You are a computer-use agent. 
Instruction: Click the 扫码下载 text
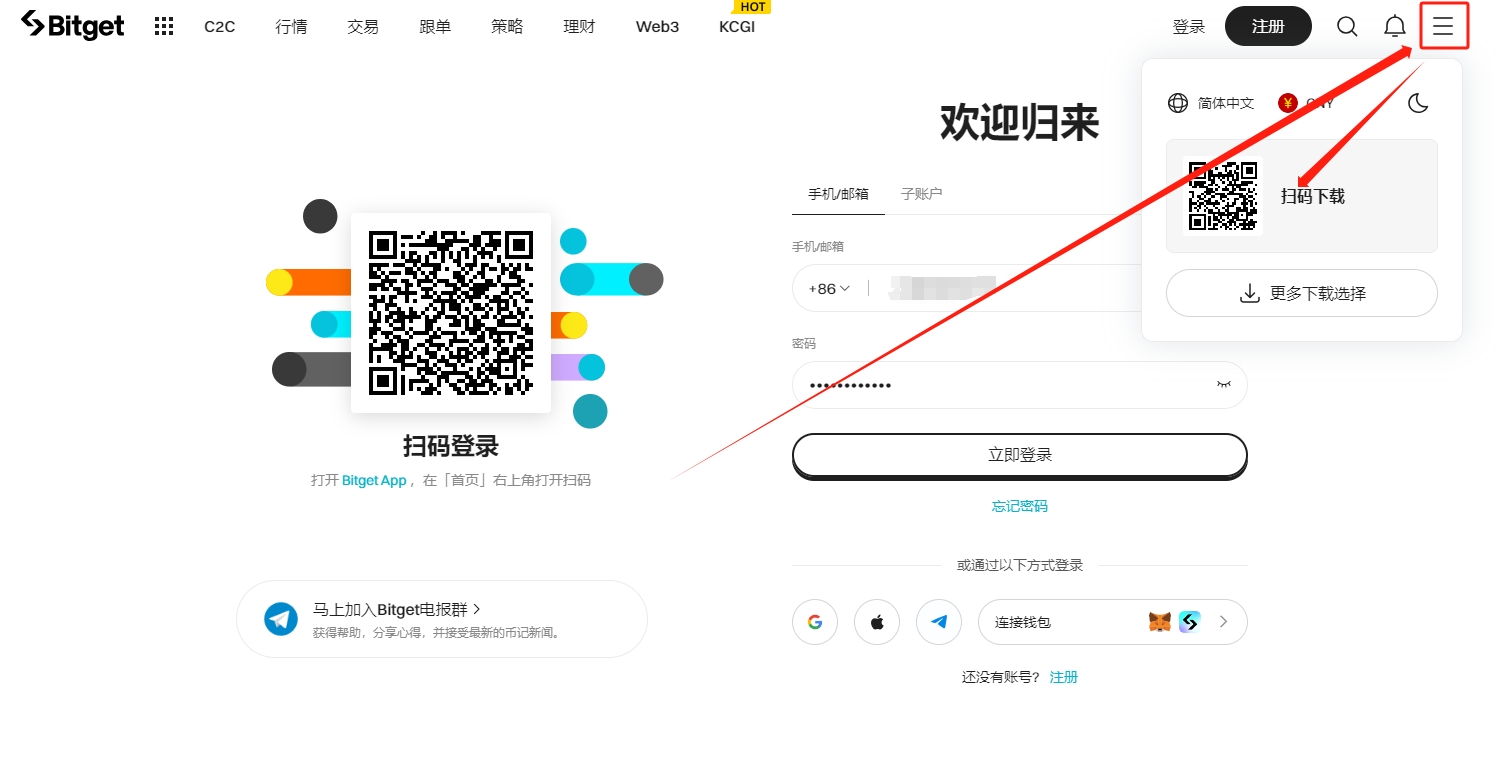[1313, 196]
